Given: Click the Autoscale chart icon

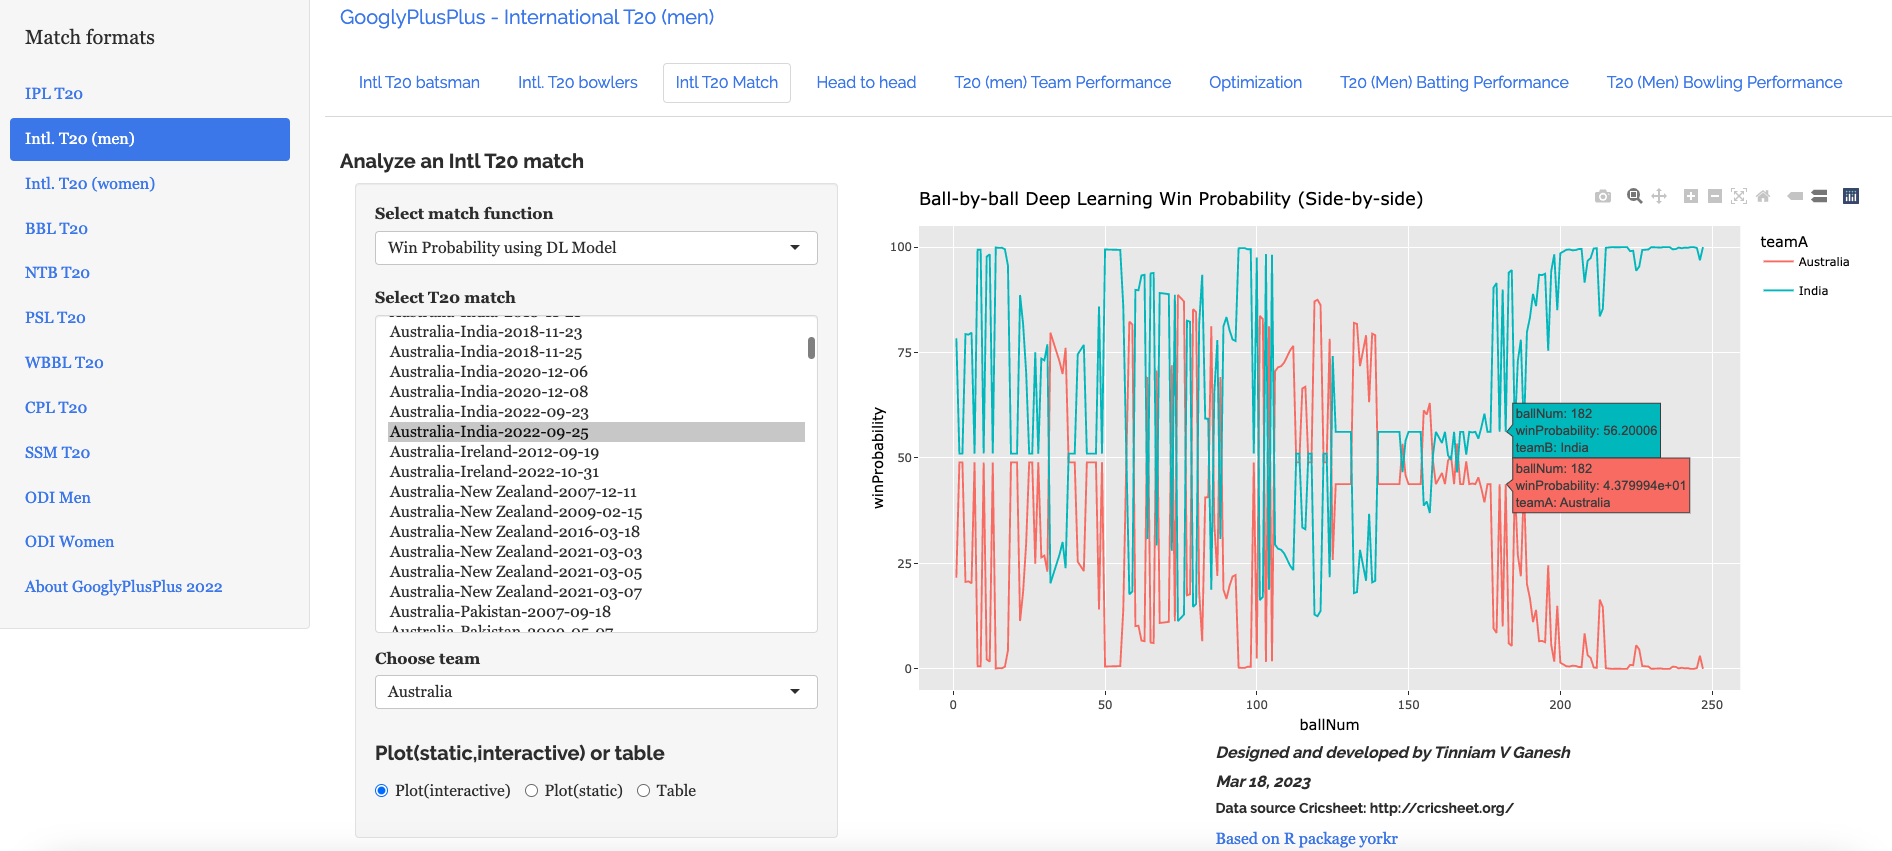Looking at the screenshot, I should (x=1739, y=196).
